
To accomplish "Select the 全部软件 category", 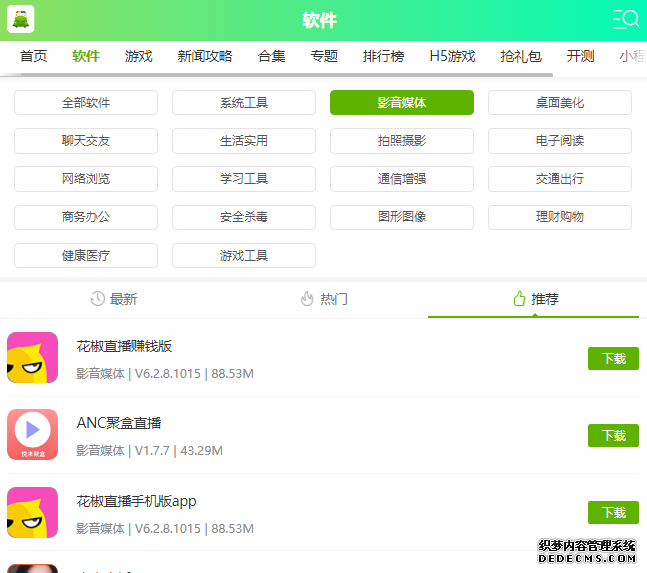I will [86, 103].
